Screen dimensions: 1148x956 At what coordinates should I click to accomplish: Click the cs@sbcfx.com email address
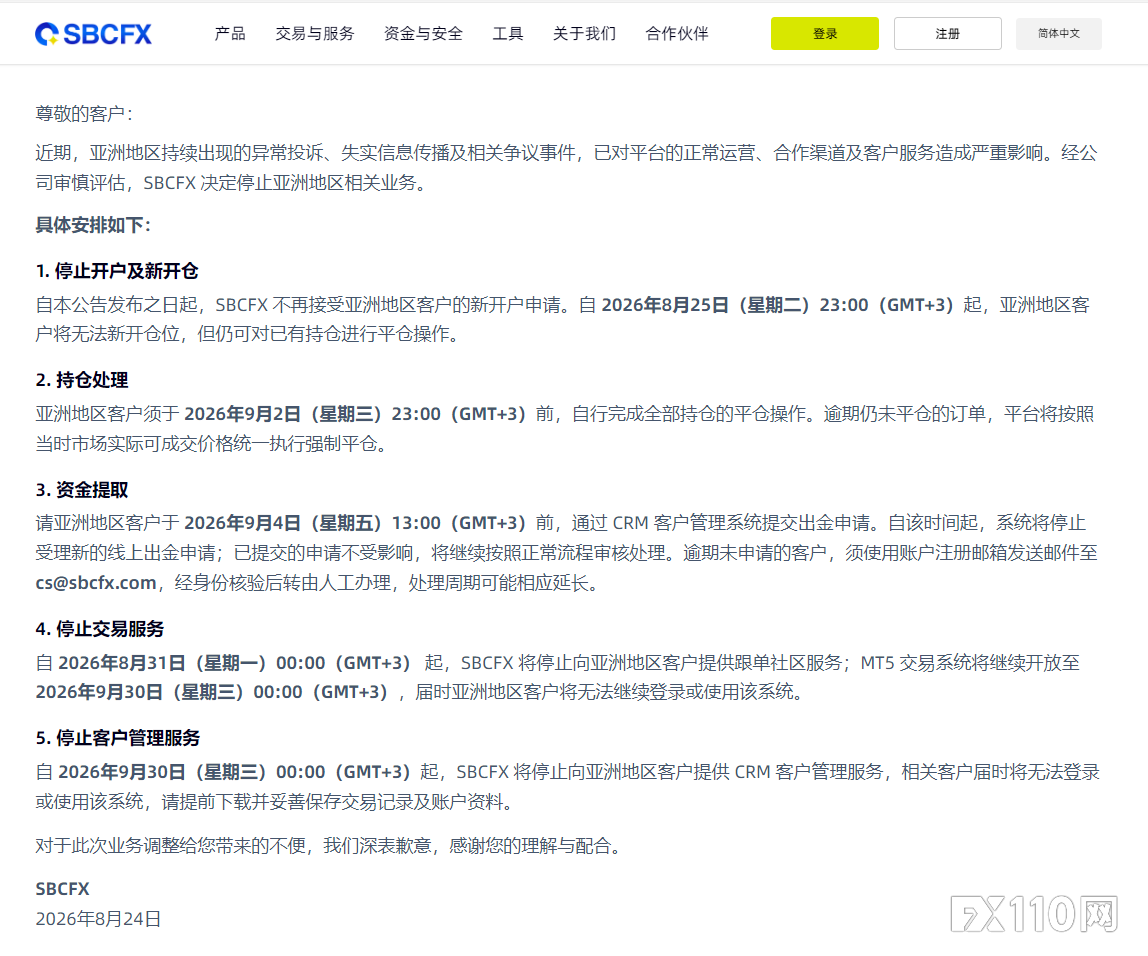96,583
